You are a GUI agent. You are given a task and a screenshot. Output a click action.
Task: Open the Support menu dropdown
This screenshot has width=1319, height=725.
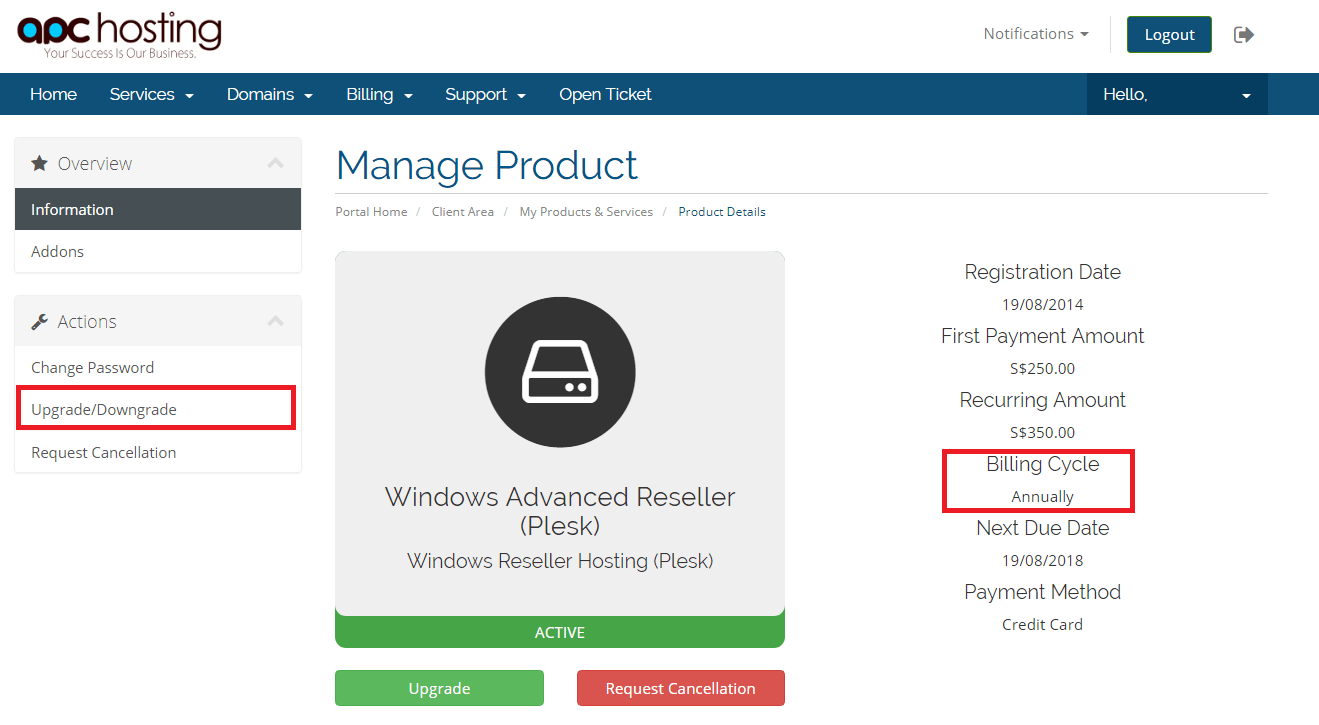[x=486, y=94]
